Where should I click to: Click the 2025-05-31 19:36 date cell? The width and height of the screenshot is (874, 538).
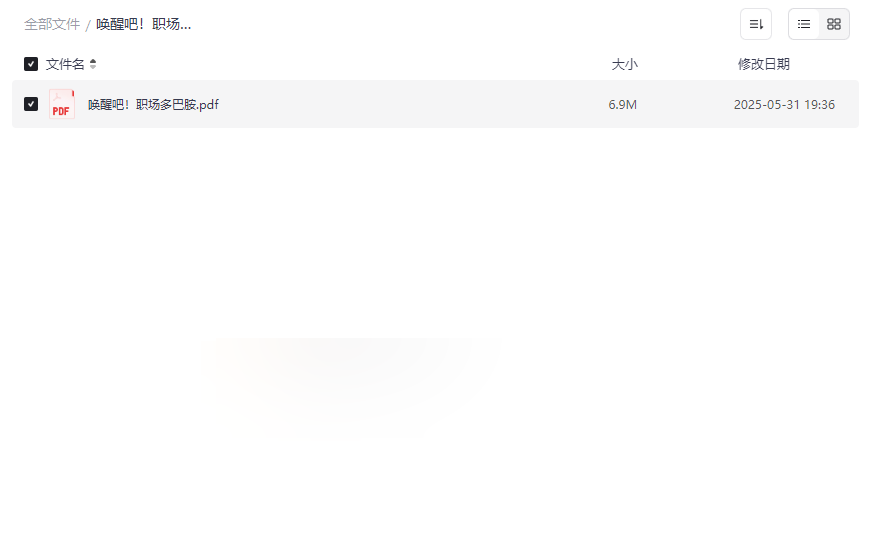click(x=784, y=105)
